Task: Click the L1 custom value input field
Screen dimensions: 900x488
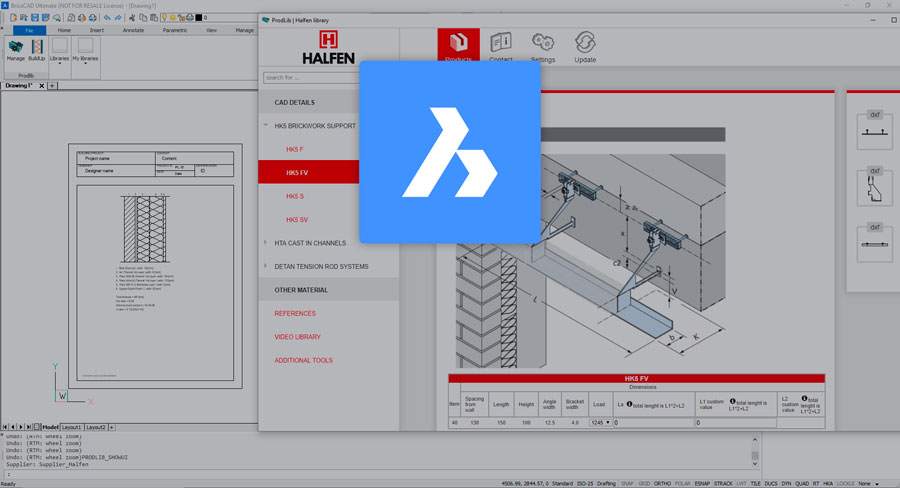Action: (x=736, y=423)
